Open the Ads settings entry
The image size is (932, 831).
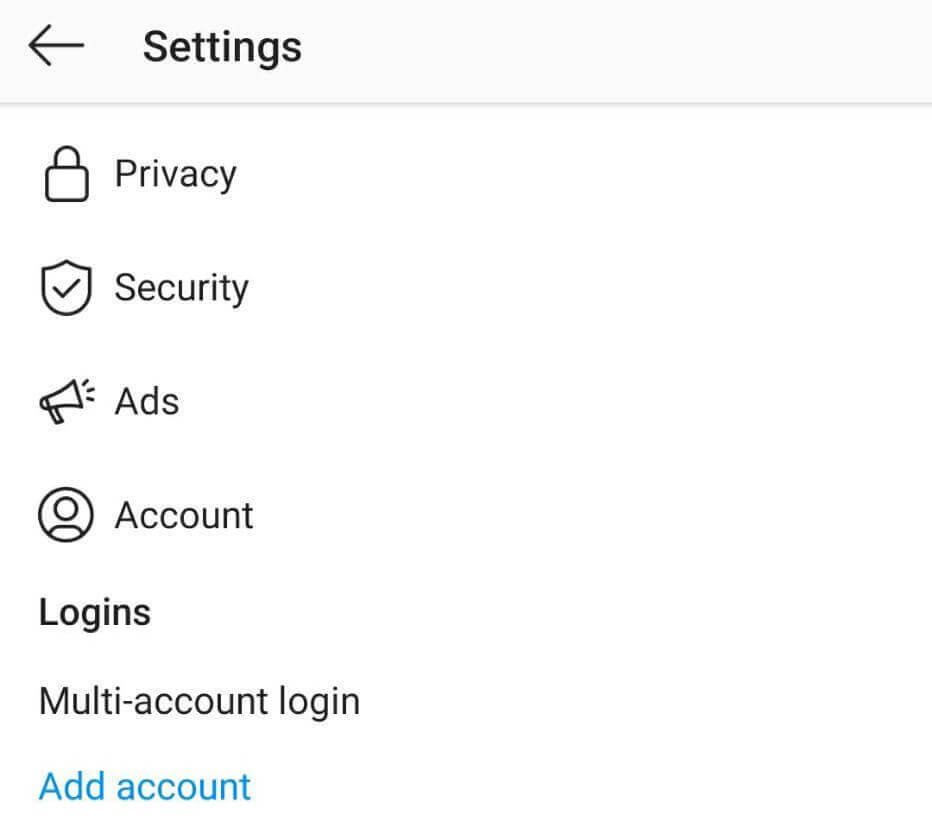(147, 400)
